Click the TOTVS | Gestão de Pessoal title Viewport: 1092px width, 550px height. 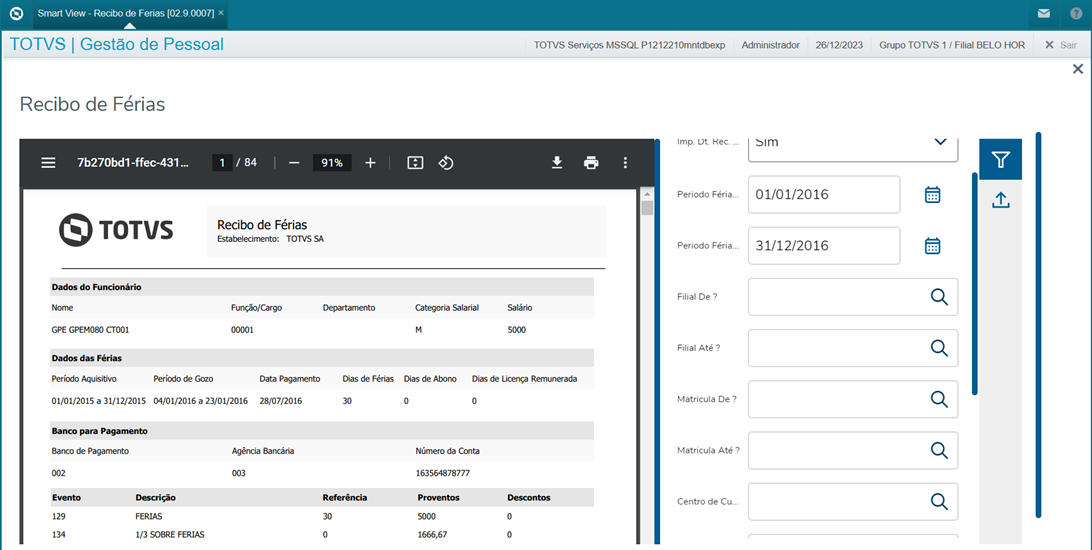click(117, 45)
